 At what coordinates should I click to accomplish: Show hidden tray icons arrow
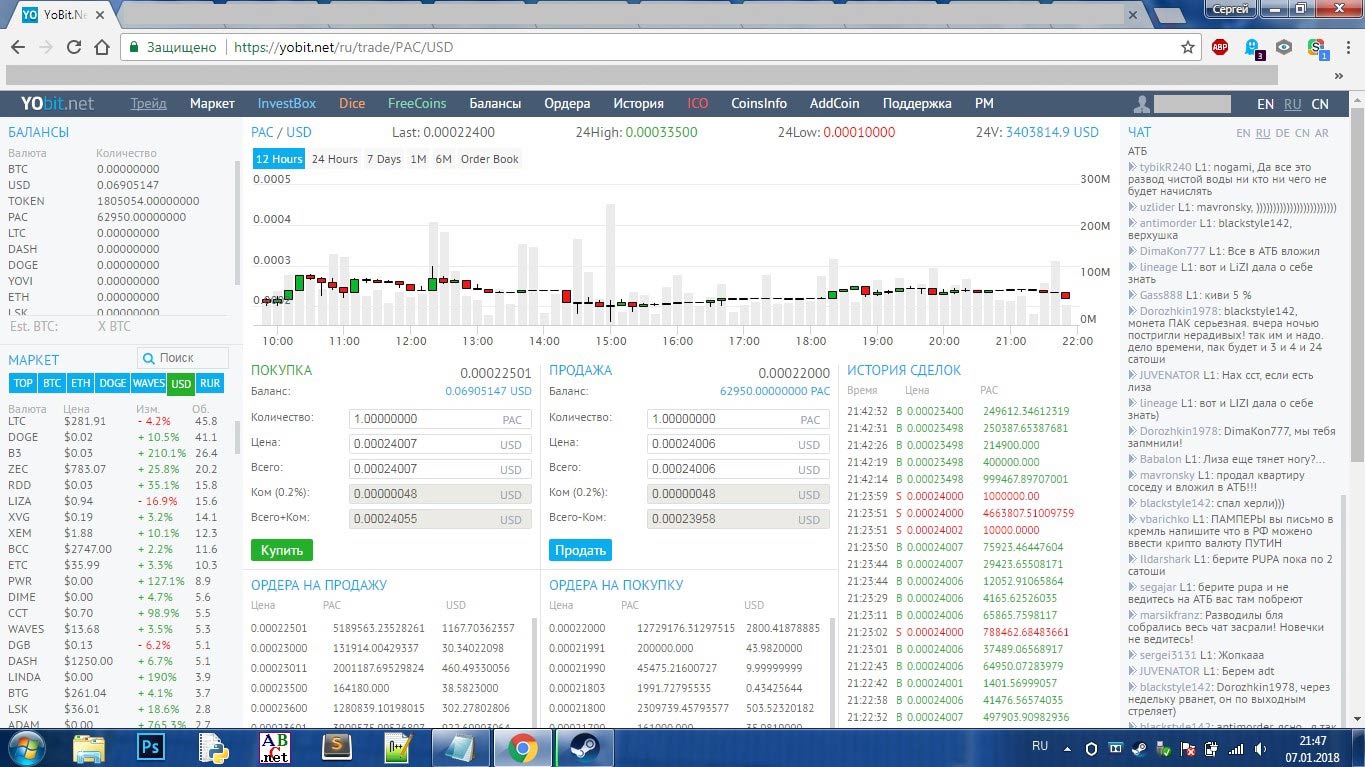pyautogui.click(x=1067, y=748)
